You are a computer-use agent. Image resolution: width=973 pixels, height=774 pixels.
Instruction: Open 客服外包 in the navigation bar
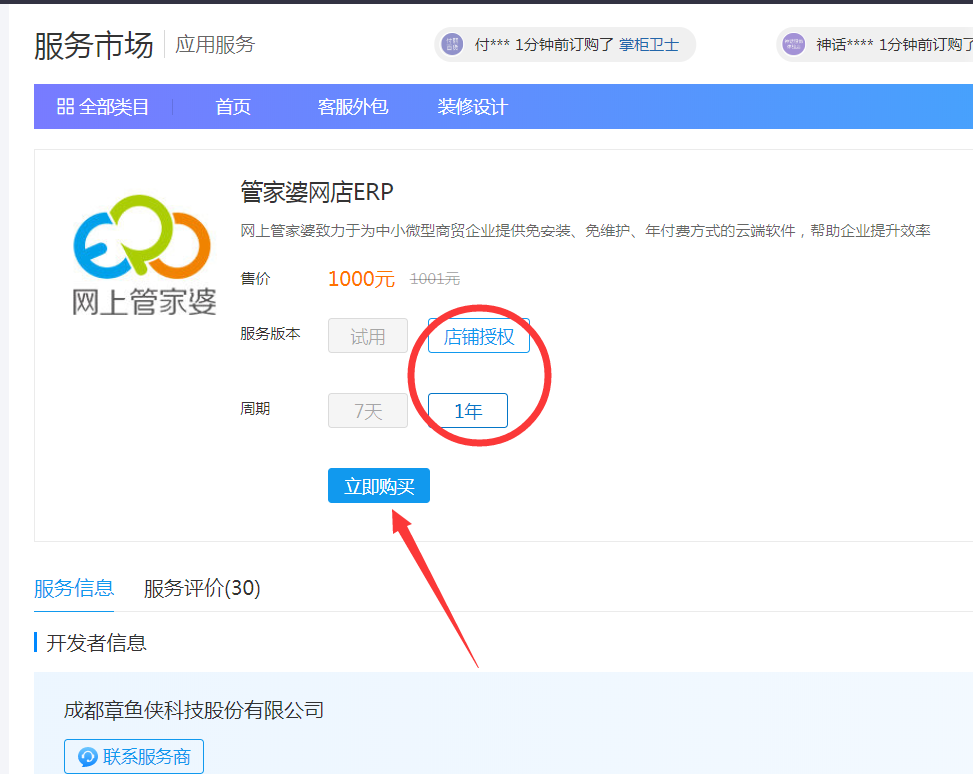(x=352, y=107)
